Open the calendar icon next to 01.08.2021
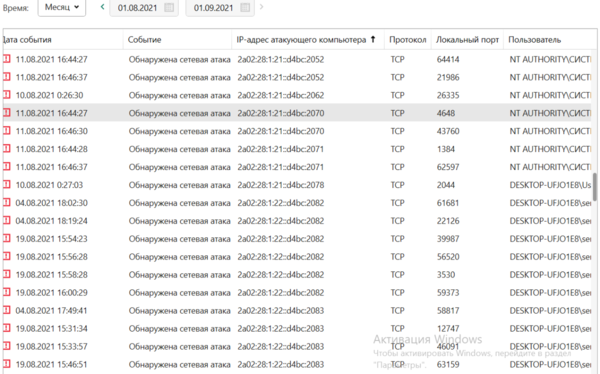Screen dimensions: 600x374 click(x=169, y=8)
